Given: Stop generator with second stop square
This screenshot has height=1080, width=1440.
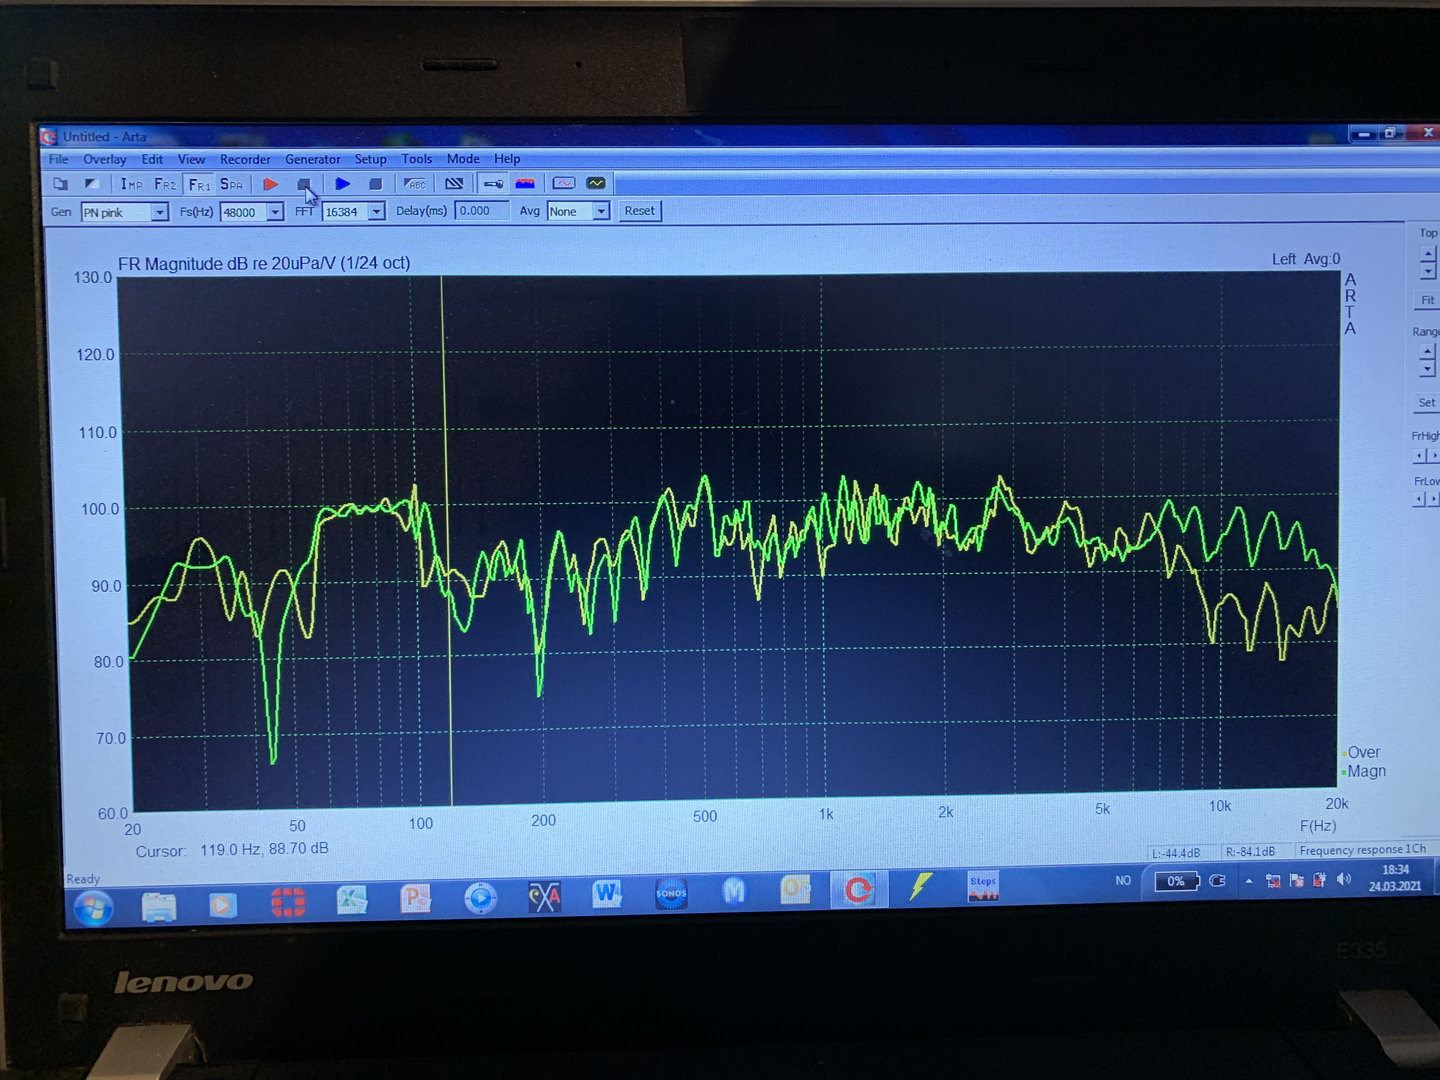Looking at the screenshot, I should [x=375, y=184].
